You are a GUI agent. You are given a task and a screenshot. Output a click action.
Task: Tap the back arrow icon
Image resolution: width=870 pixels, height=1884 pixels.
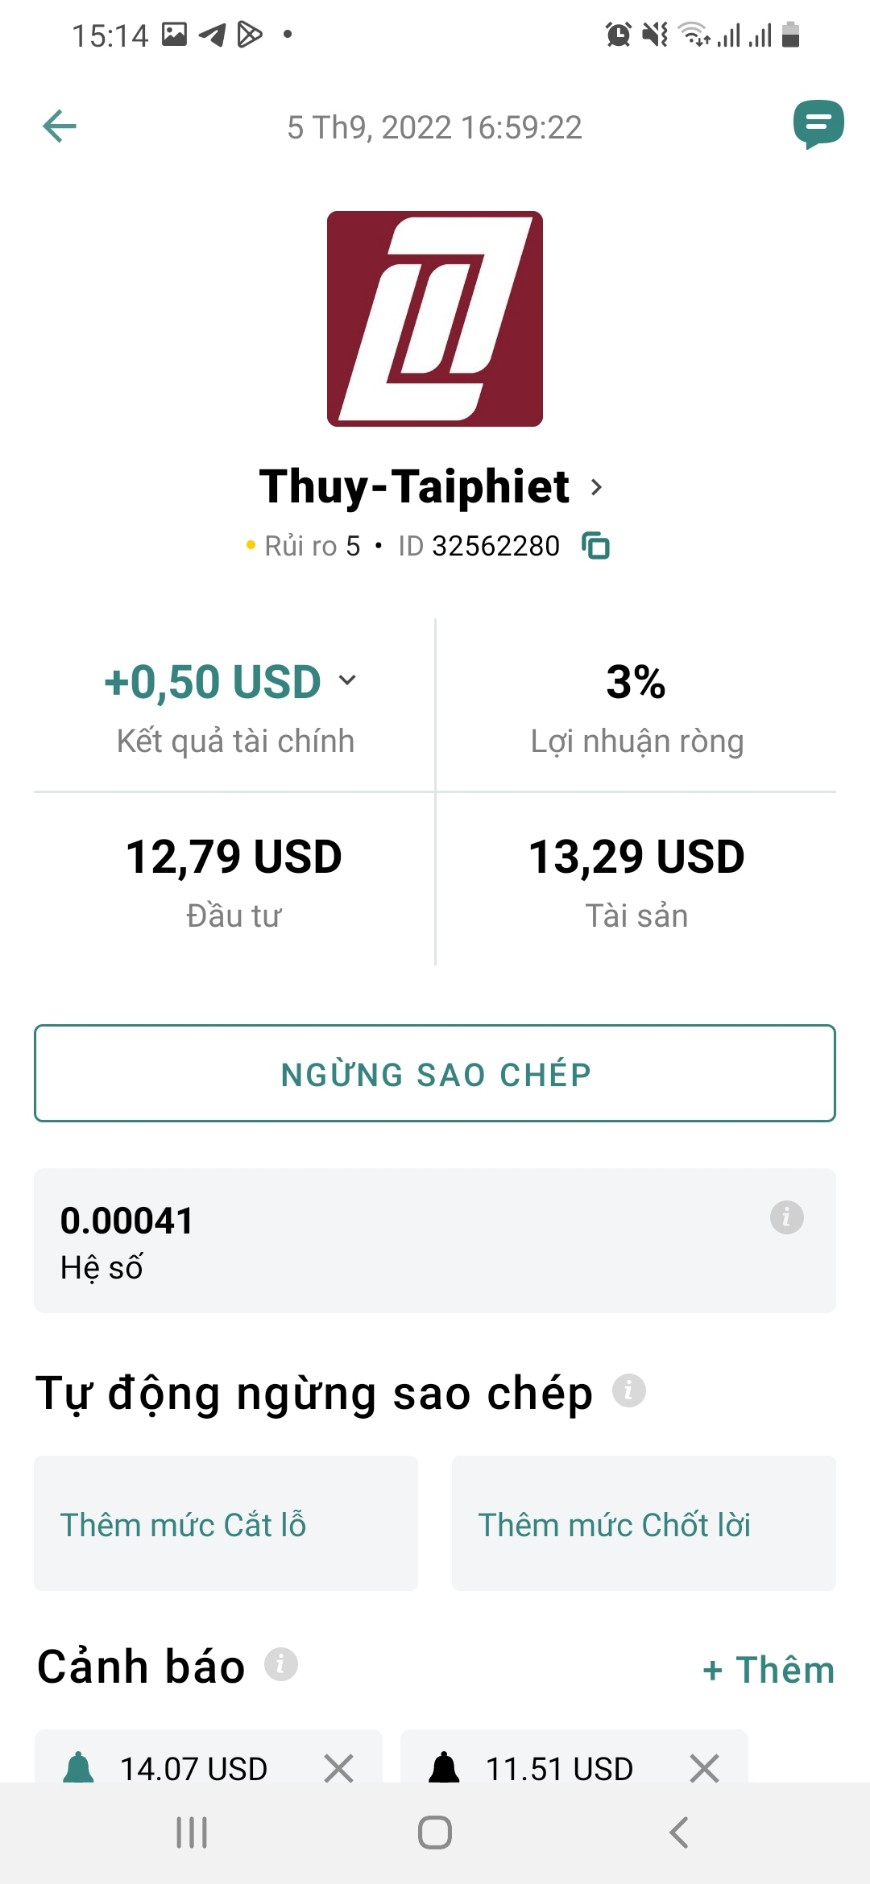pyautogui.click(x=60, y=126)
